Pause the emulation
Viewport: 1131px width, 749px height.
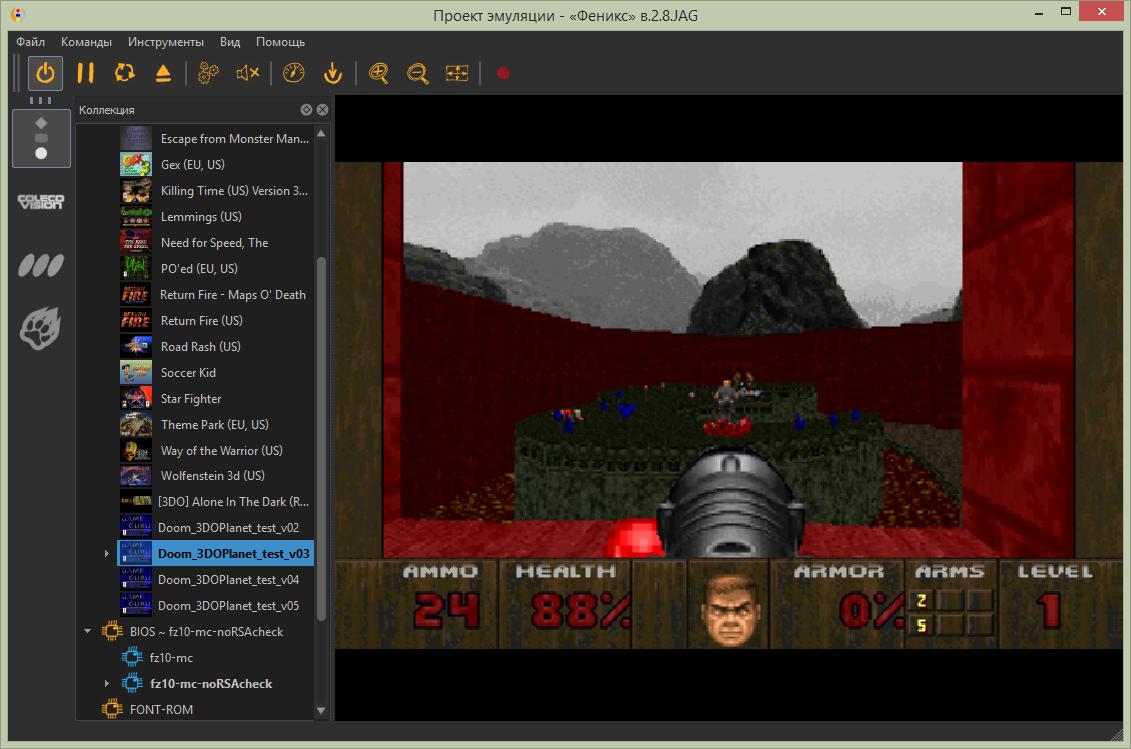click(x=85, y=73)
